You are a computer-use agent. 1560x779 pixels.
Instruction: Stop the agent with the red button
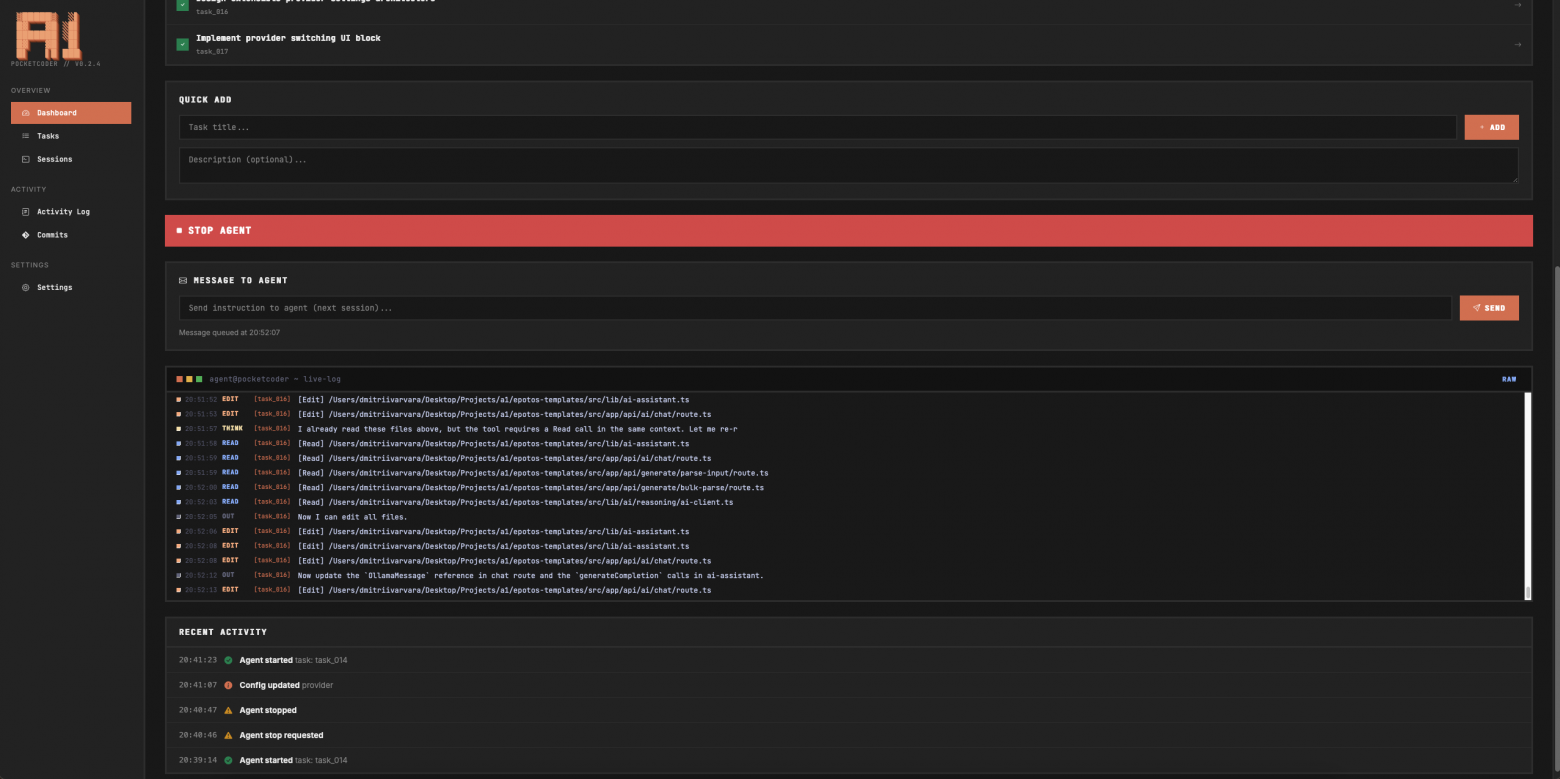pyautogui.click(x=848, y=230)
